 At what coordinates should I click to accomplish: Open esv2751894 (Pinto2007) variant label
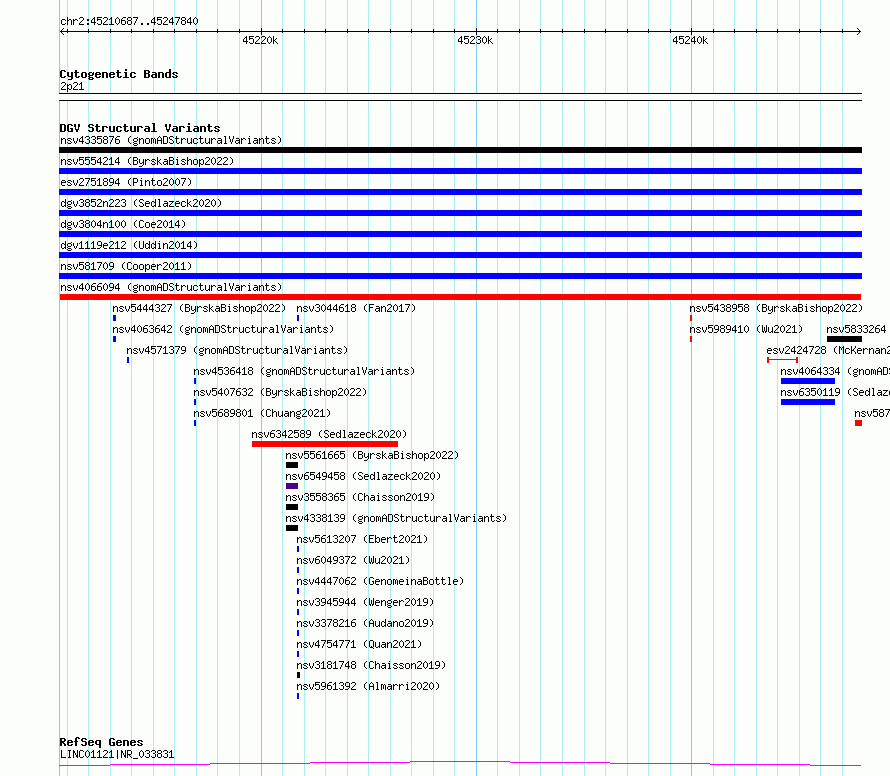click(x=126, y=182)
